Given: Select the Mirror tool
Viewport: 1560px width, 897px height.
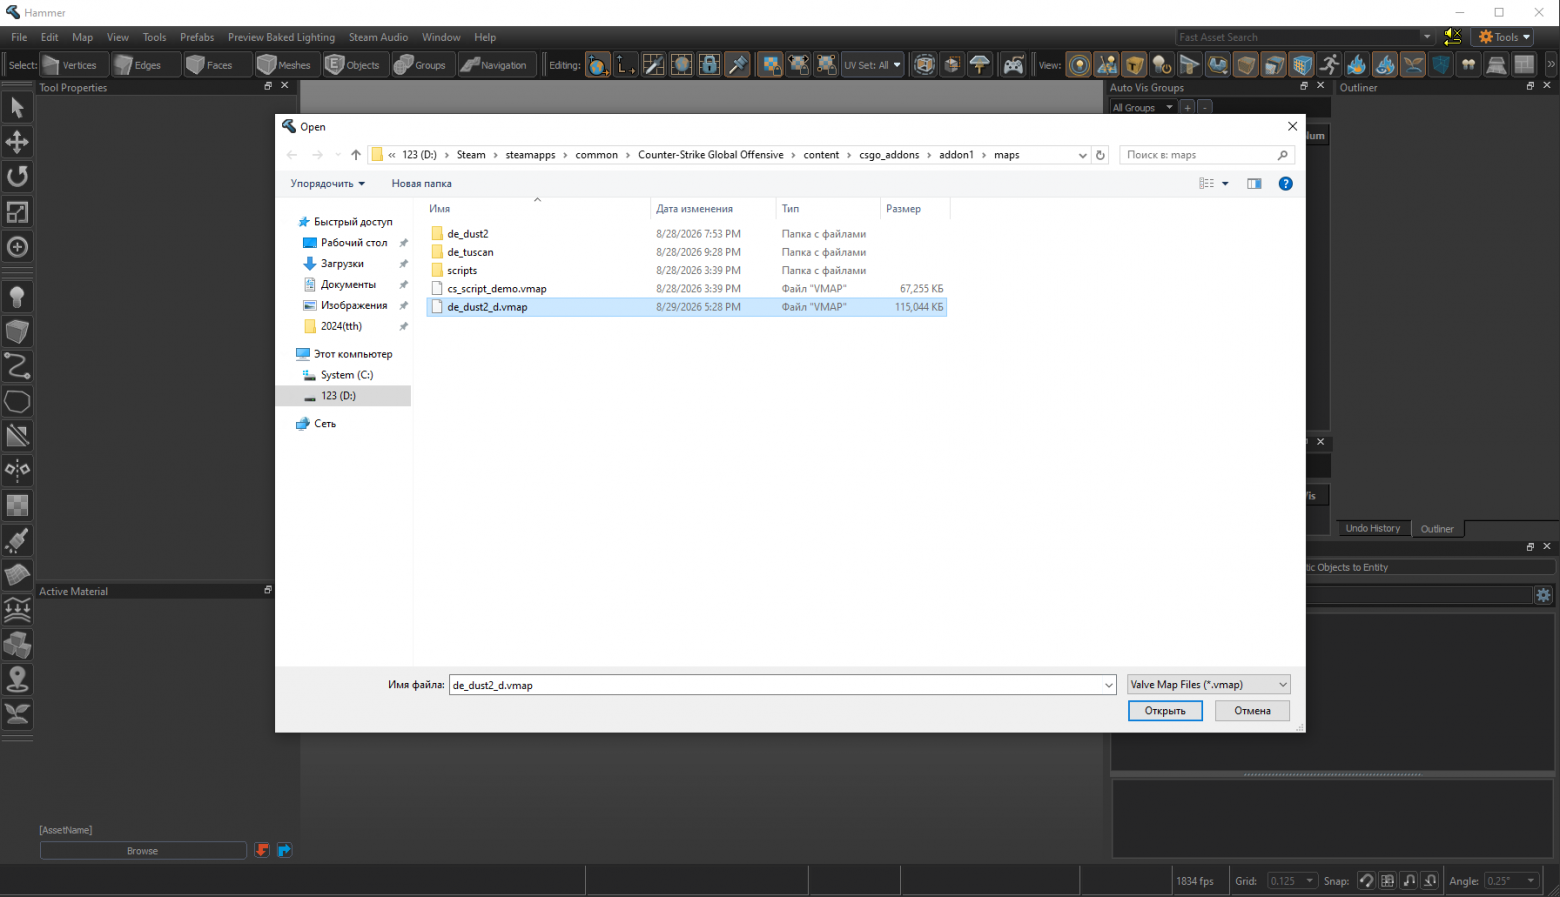Looking at the screenshot, I should click(x=17, y=471).
